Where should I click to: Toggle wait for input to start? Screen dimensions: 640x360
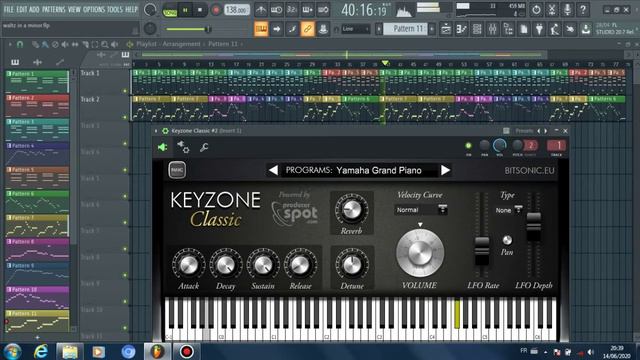(276, 10)
